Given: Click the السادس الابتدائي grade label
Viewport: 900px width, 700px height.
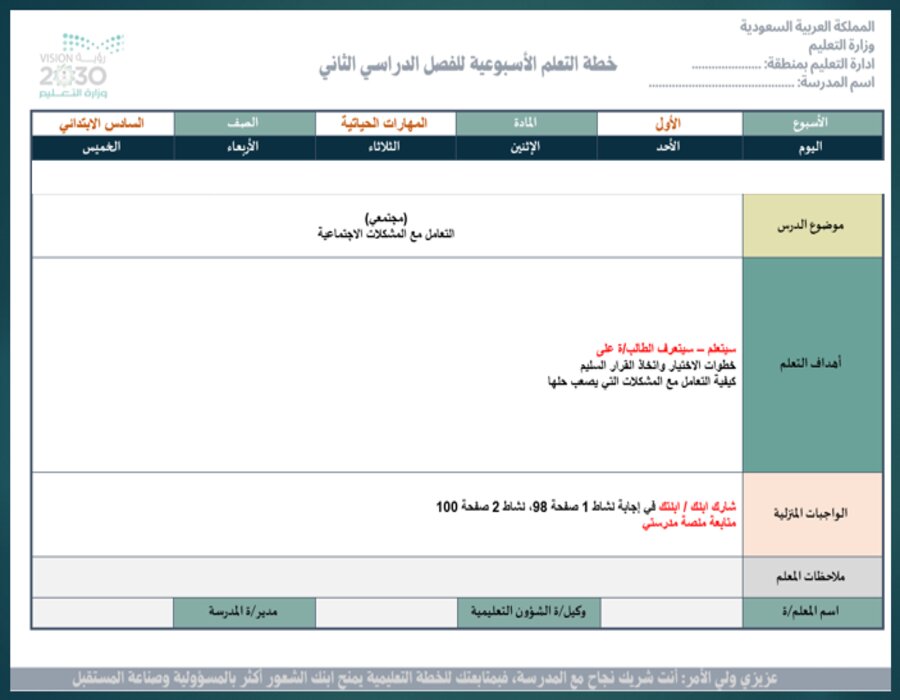Looking at the screenshot, I should [106, 122].
